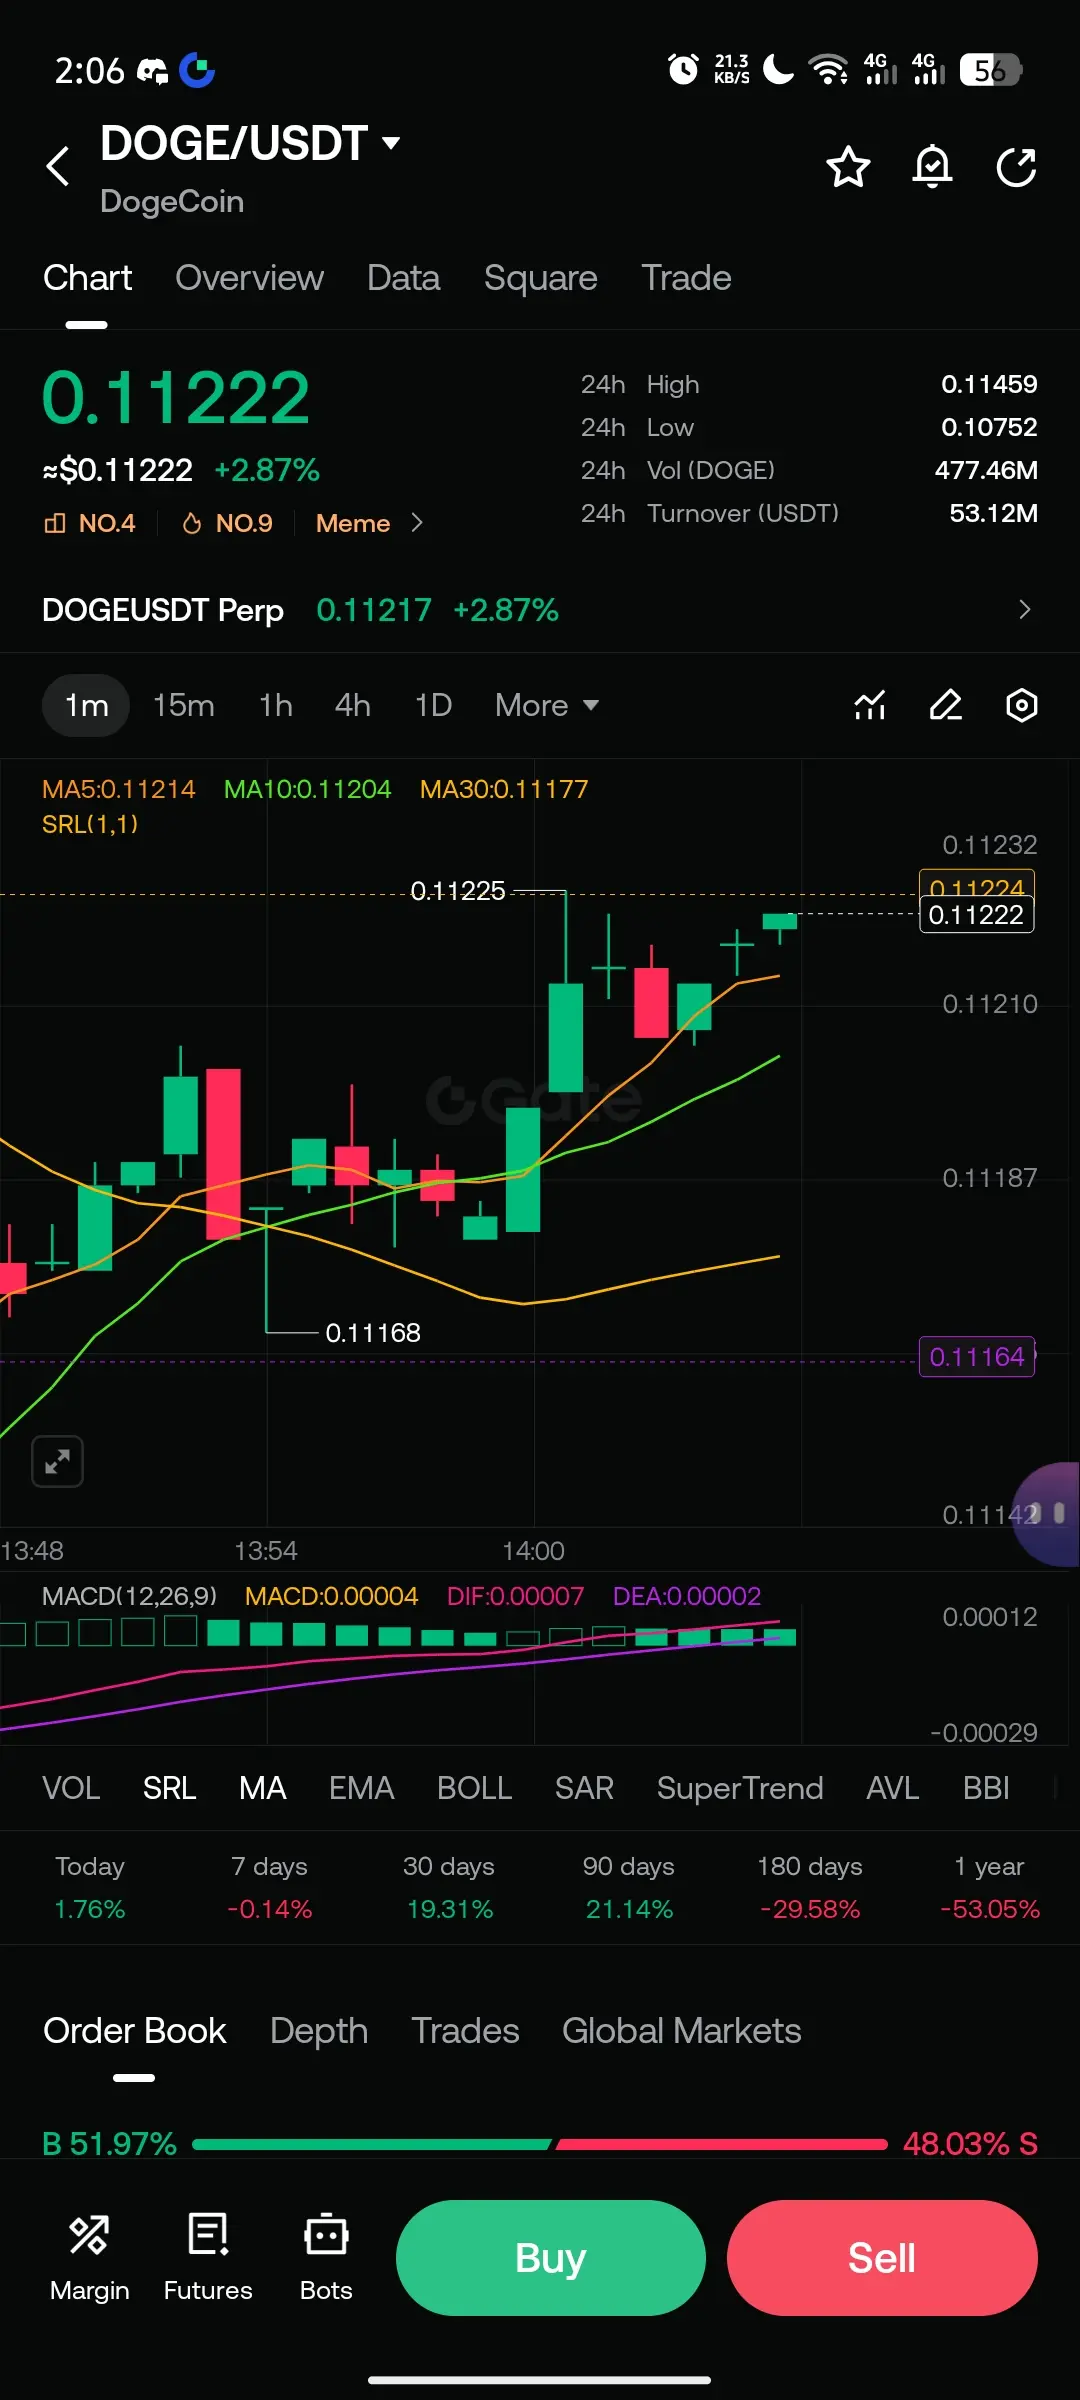Toggle the SRL indicator
Viewport: 1080px width, 2400px height.
[x=169, y=1788]
